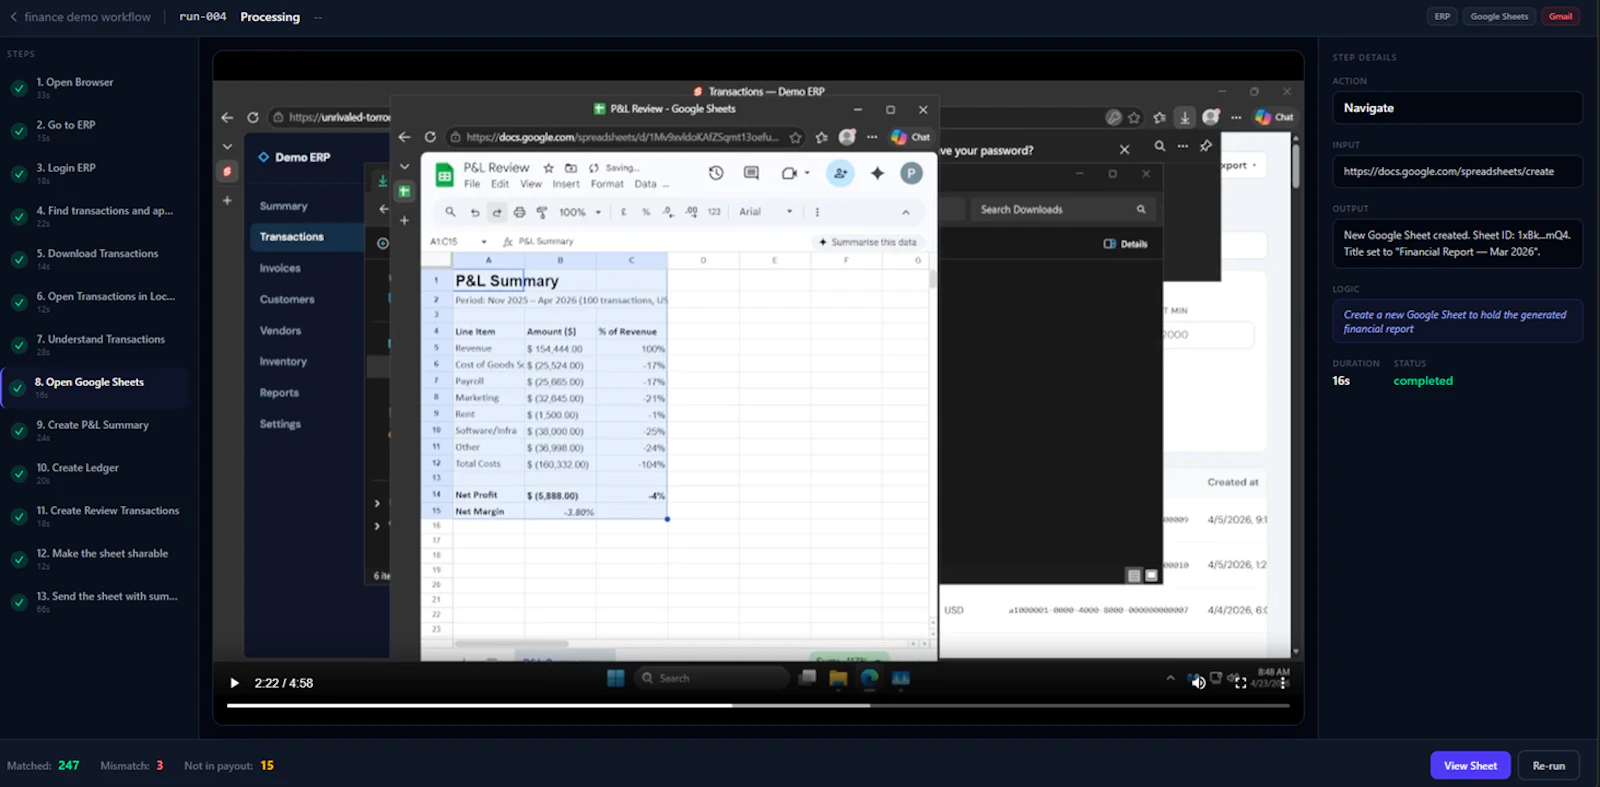Click the Gmail tag at top right

(1560, 17)
